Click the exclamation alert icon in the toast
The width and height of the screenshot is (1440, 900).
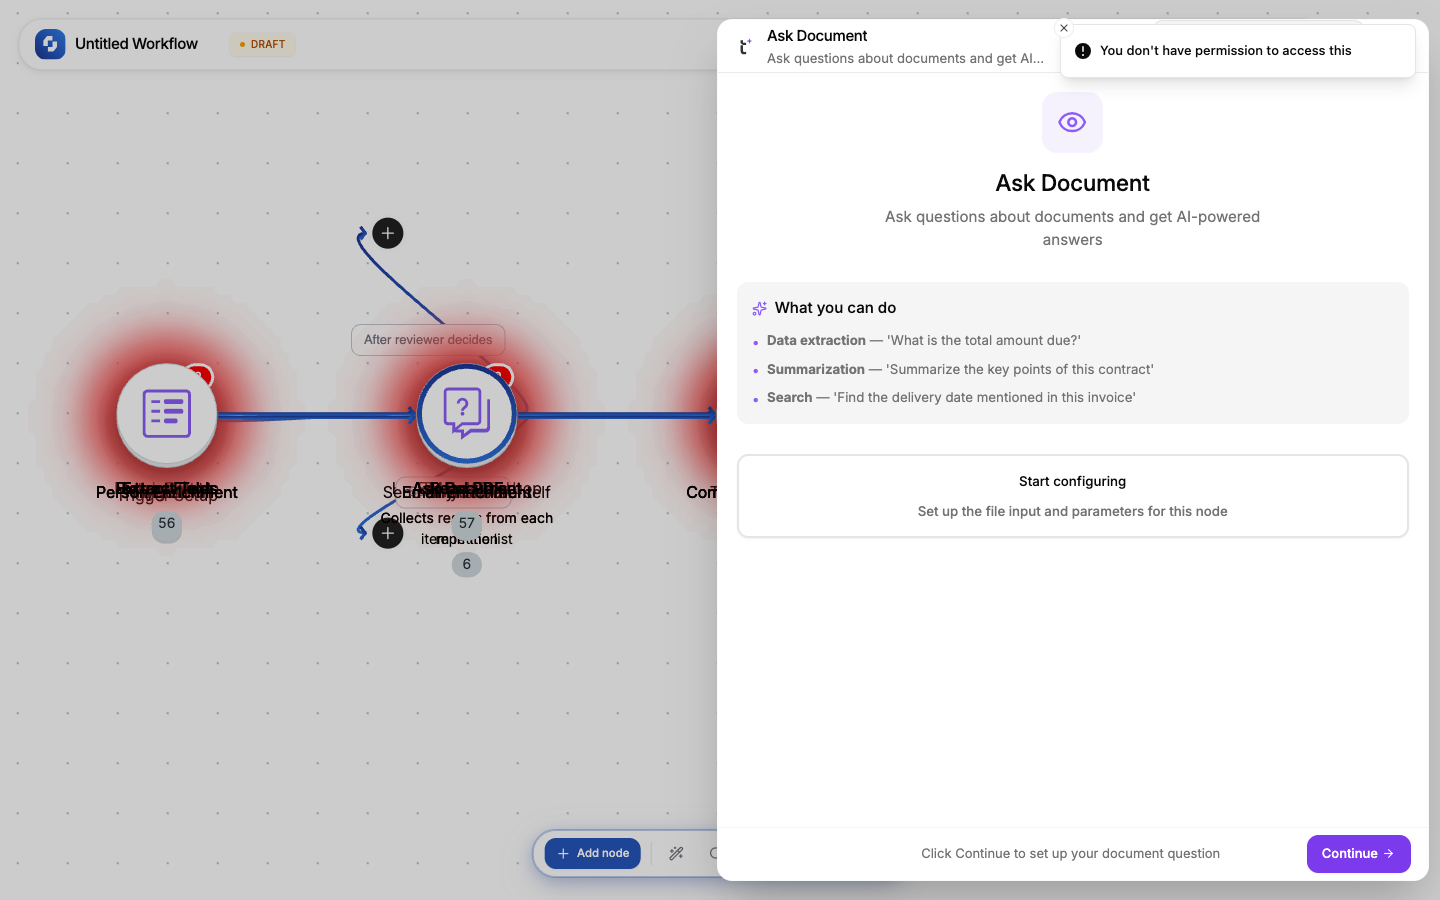coord(1082,51)
